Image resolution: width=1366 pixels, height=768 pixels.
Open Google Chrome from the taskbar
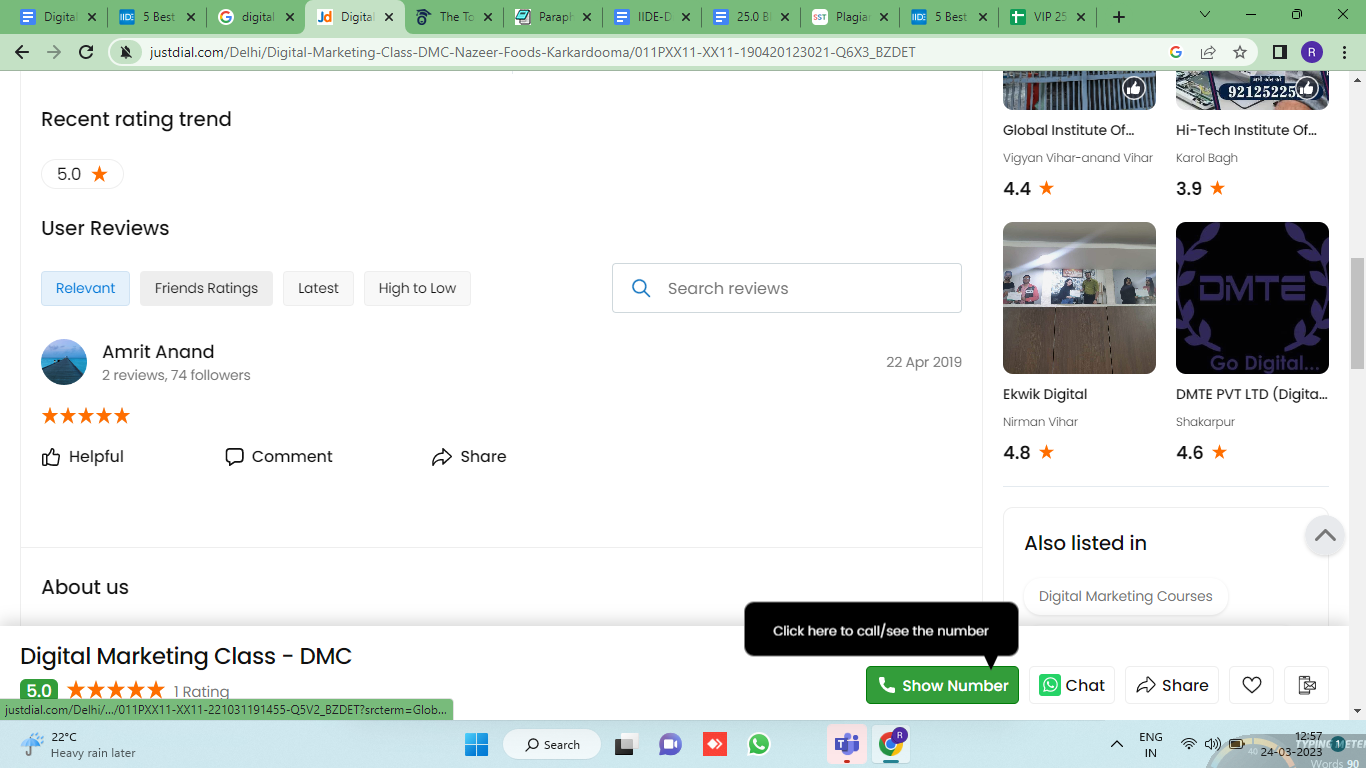pos(891,744)
